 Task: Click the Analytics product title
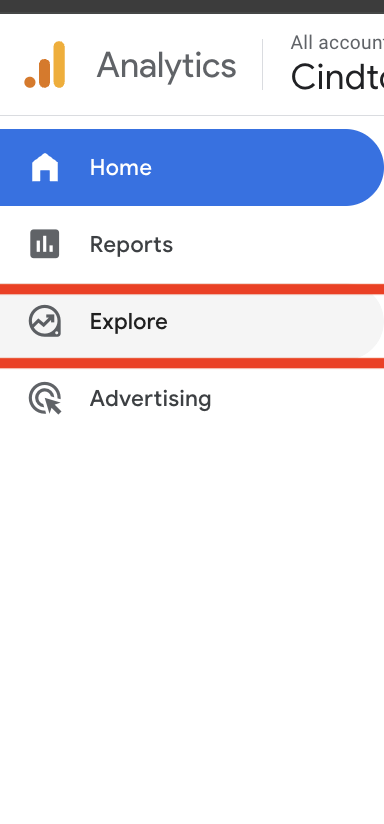[x=167, y=66]
